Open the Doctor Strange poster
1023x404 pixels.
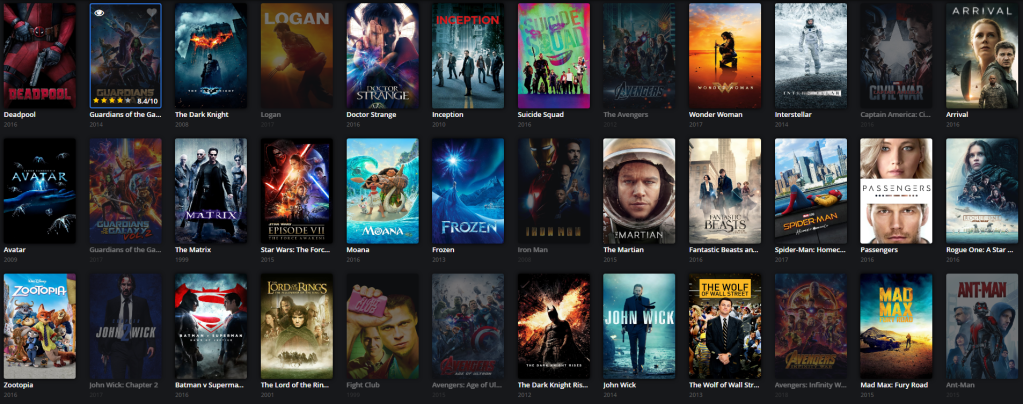point(382,55)
